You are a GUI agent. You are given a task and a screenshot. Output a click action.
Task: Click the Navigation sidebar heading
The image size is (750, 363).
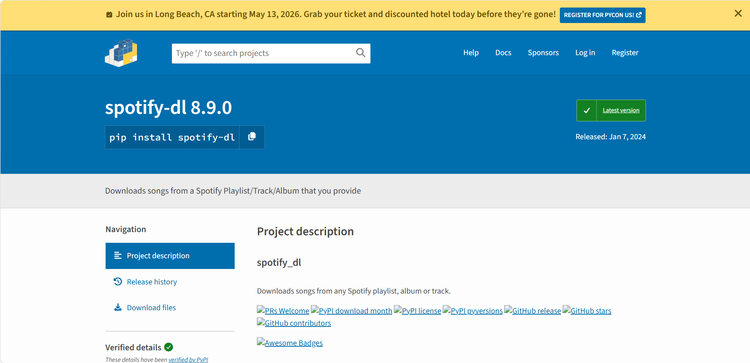tap(126, 229)
